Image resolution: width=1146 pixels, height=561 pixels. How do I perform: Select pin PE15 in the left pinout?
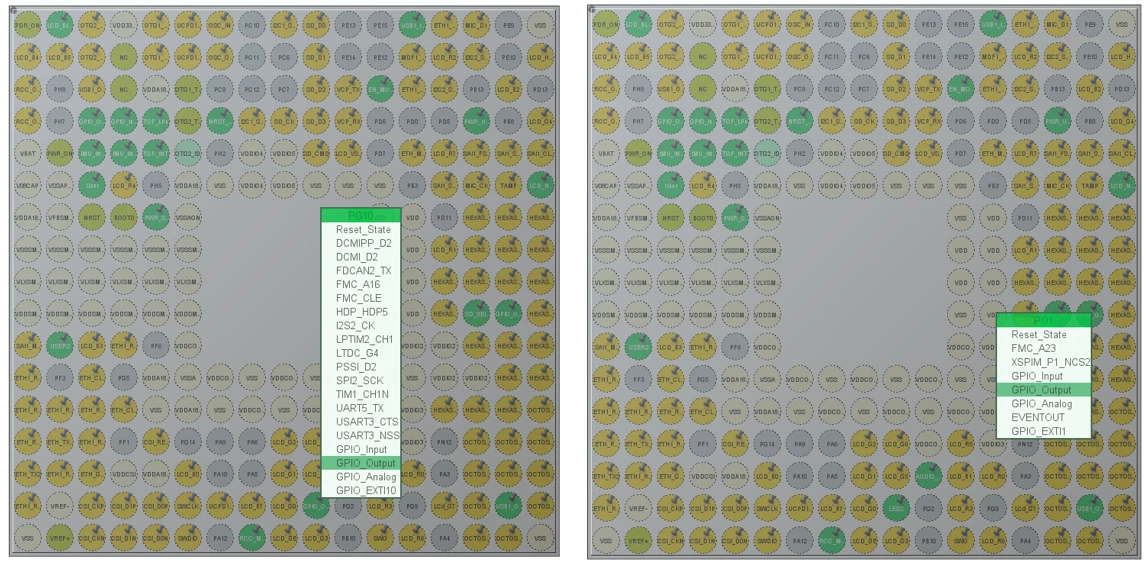point(381,25)
